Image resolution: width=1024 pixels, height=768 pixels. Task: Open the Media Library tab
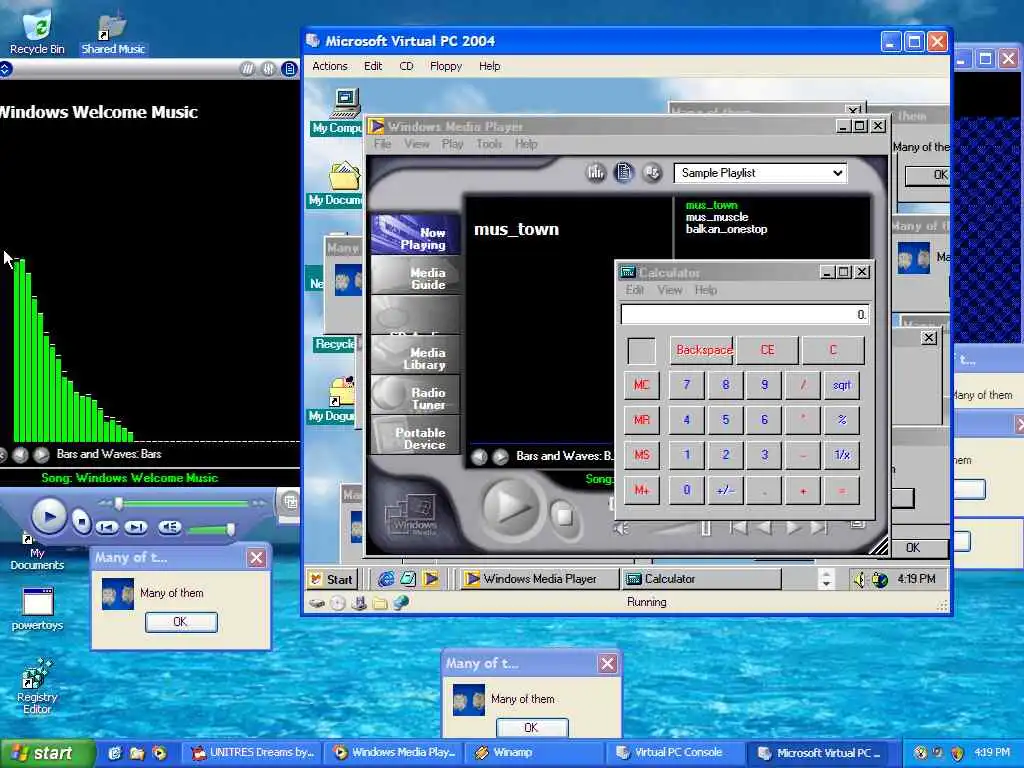[x=415, y=355]
